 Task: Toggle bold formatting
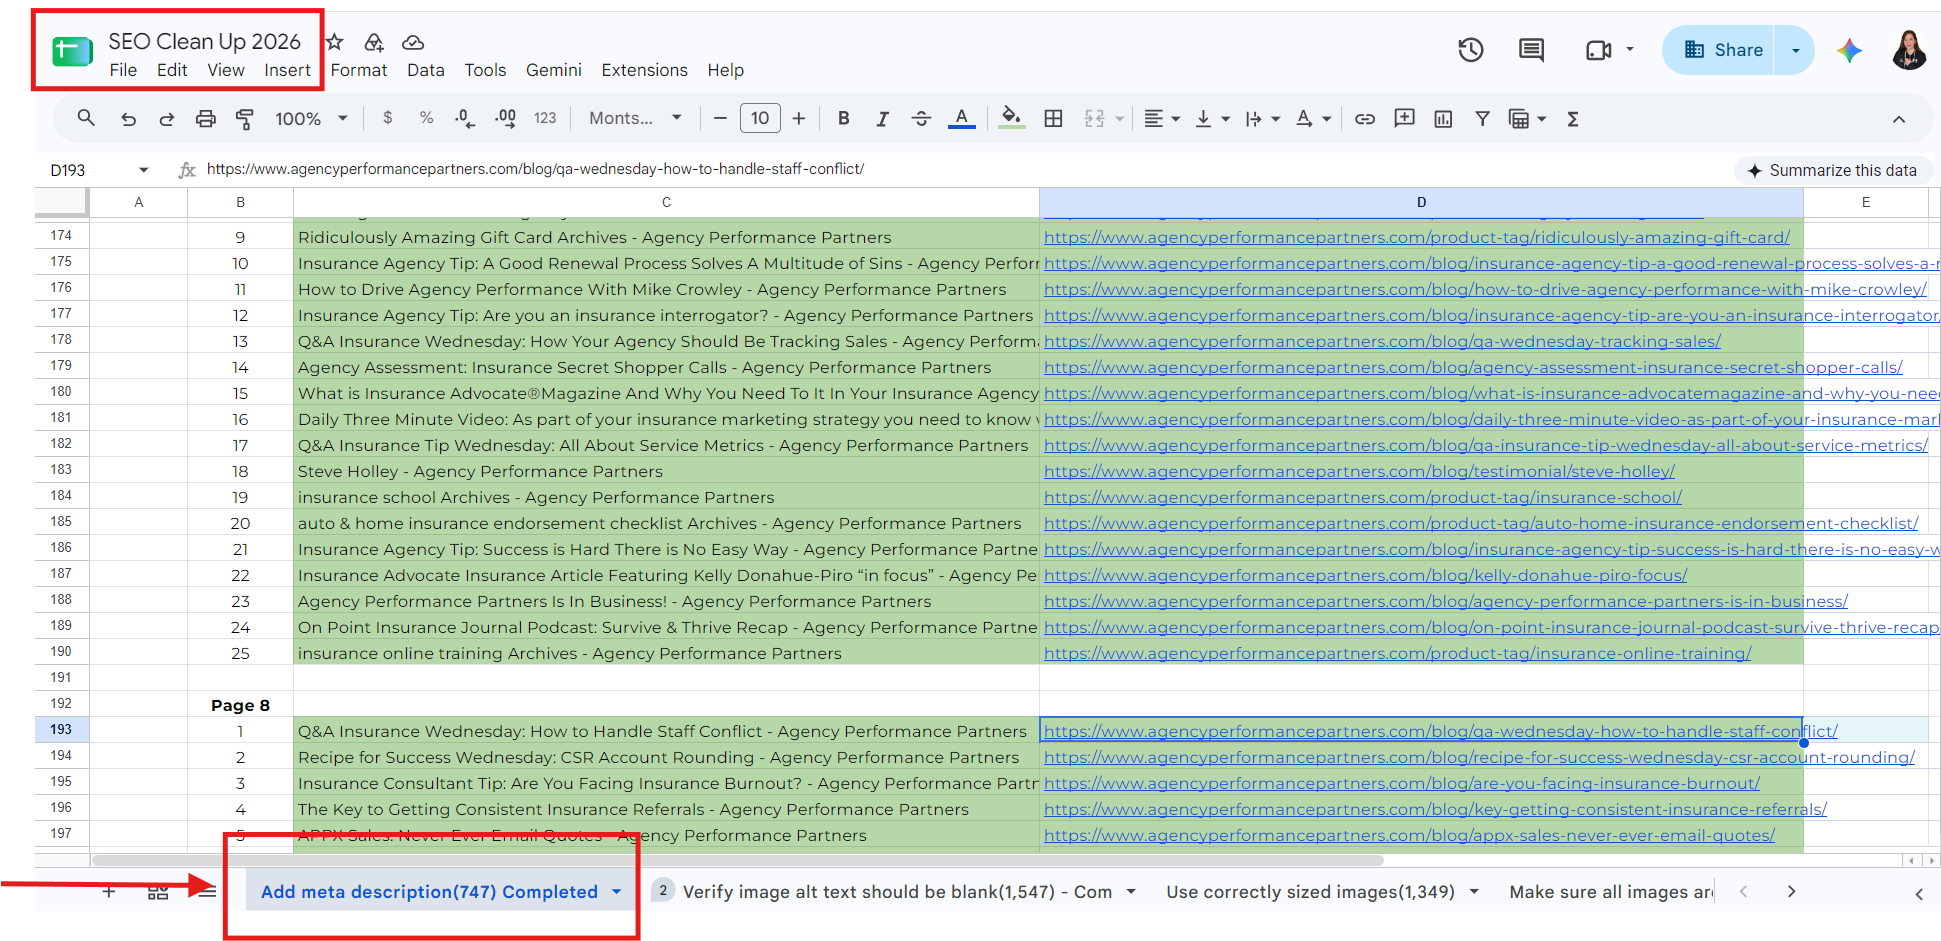[844, 118]
